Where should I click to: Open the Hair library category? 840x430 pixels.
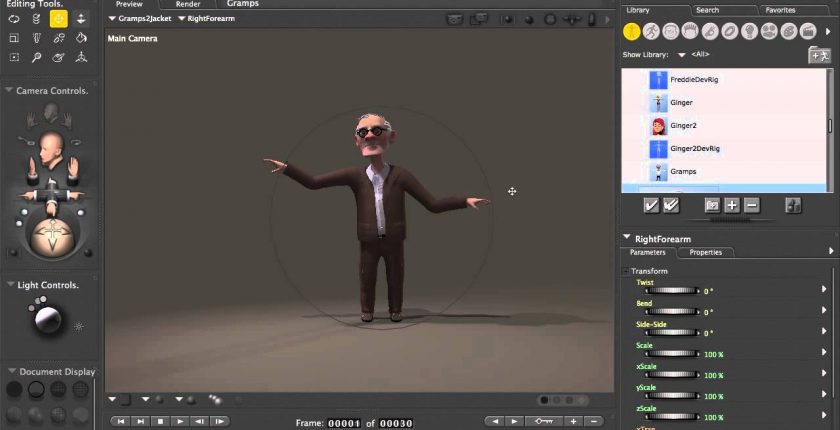[690, 32]
